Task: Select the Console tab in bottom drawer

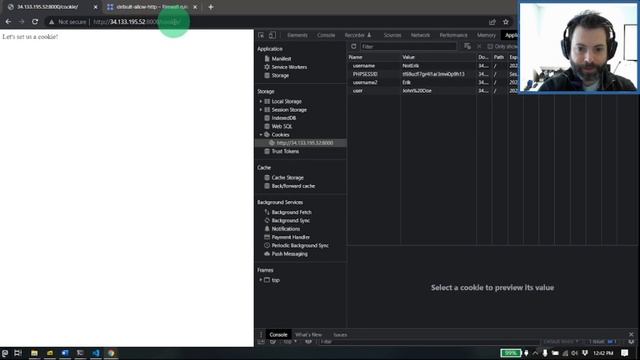Action: pos(278,335)
